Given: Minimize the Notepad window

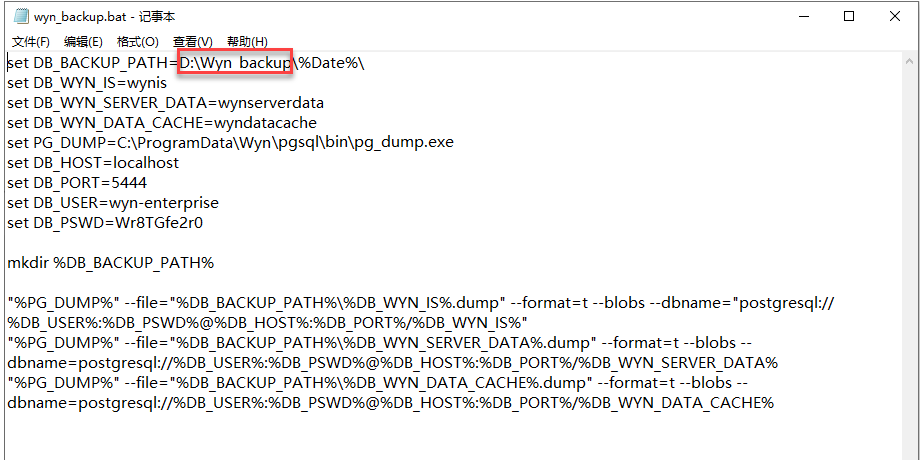Looking at the screenshot, I should [803, 16].
